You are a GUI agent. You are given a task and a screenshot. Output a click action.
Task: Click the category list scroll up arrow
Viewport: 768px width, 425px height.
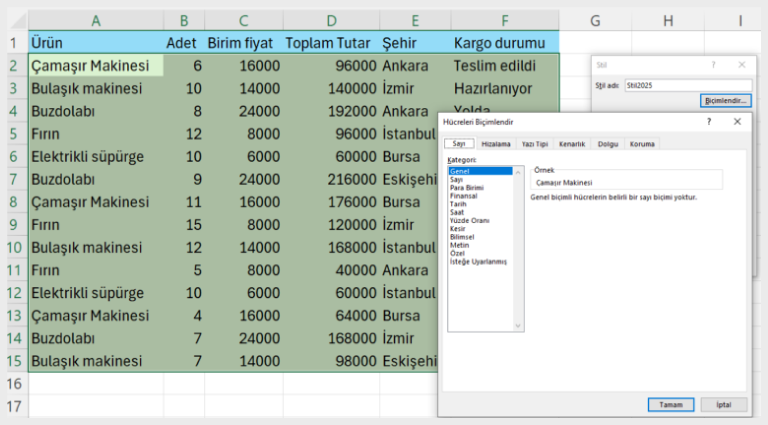click(518, 172)
